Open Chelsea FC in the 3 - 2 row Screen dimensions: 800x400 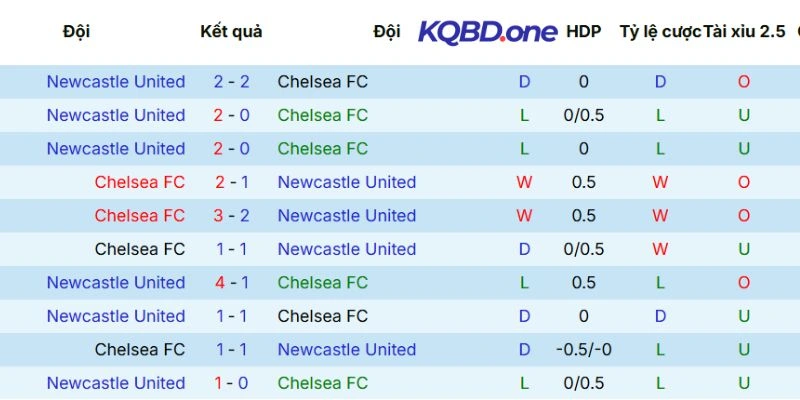[140, 216]
